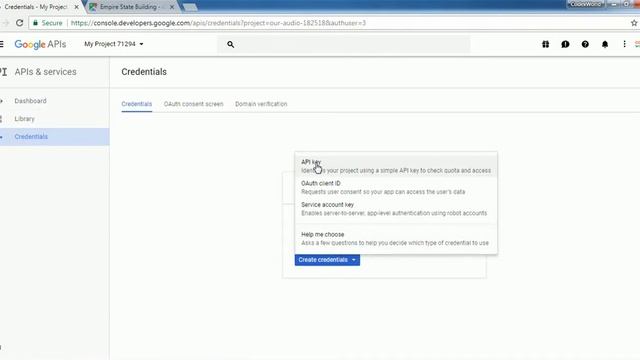The height and width of the screenshot is (360, 640).
Task: Open the feedback alert icon
Action: point(565,44)
